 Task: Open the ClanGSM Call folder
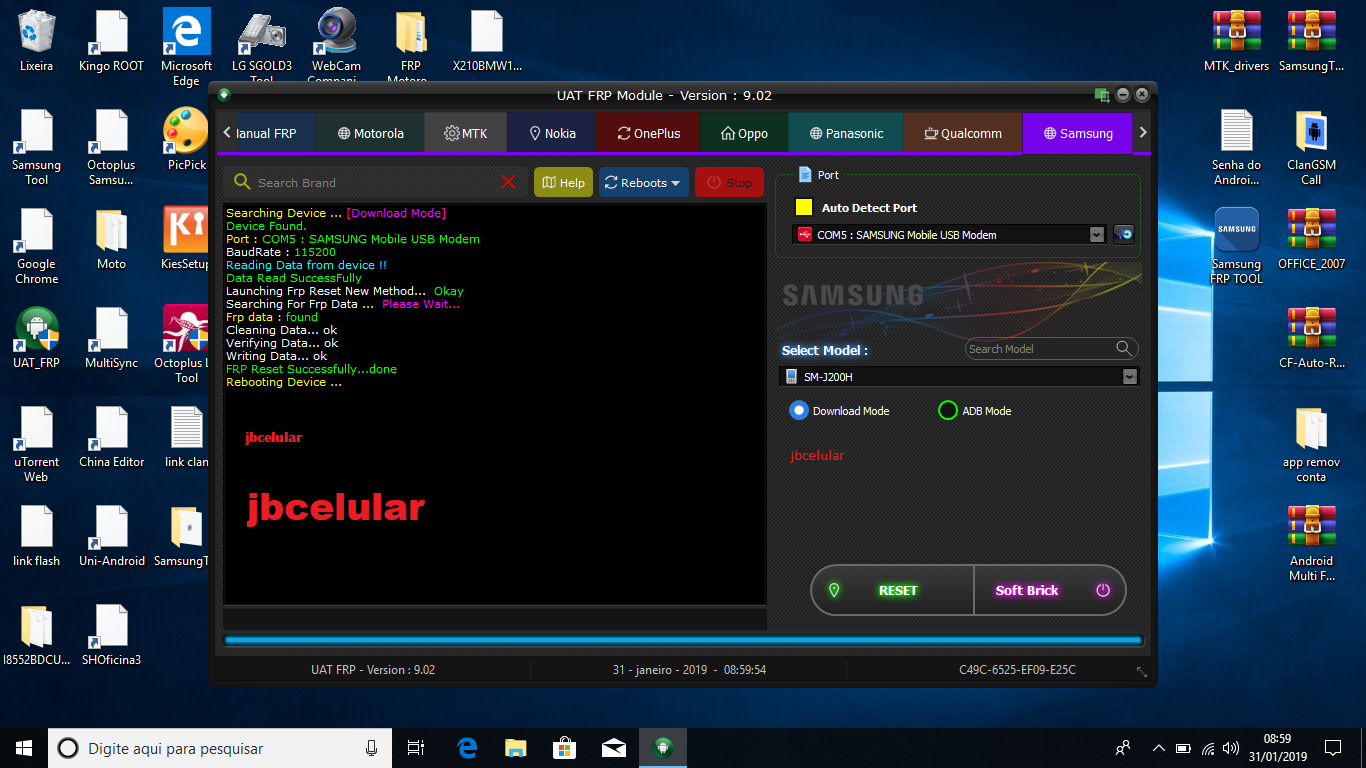(1311, 147)
